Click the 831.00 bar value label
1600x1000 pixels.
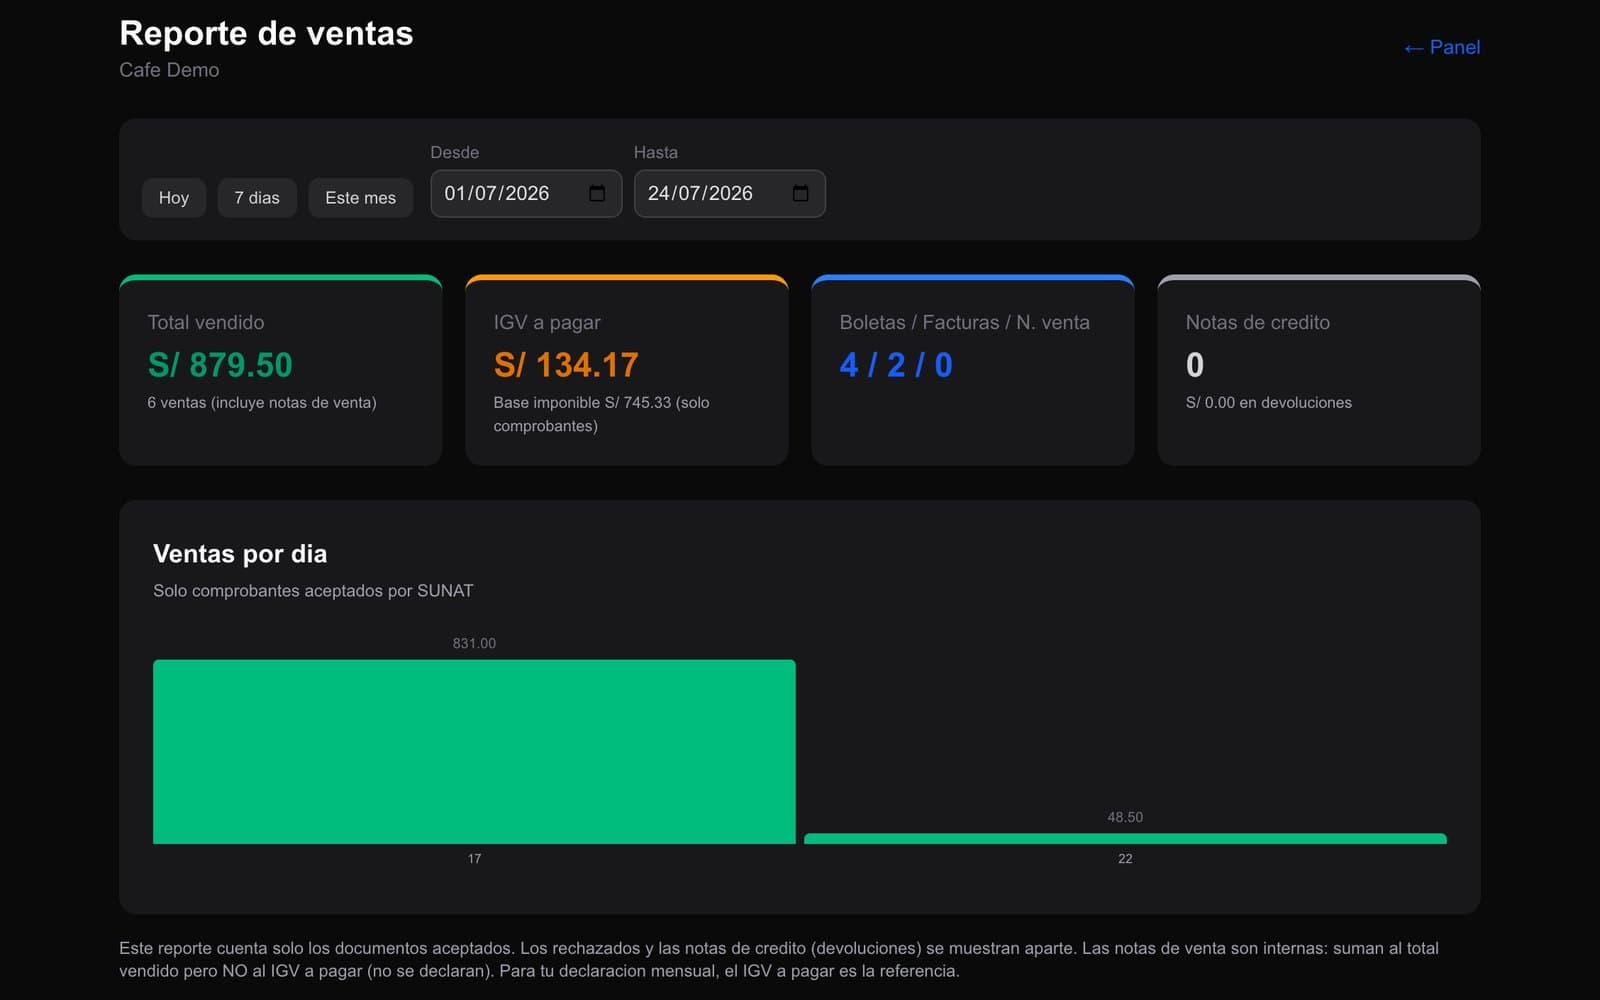[x=474, y=643]
